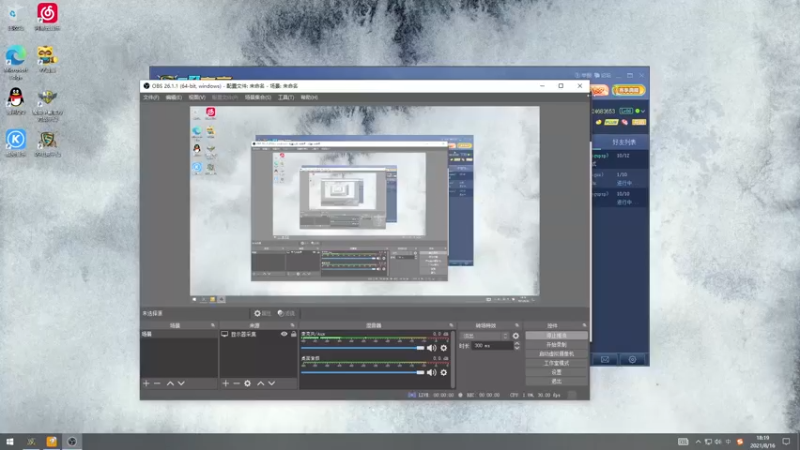Open settings gear for microphone audio track
Screen dimensions: 800x450
444,348
